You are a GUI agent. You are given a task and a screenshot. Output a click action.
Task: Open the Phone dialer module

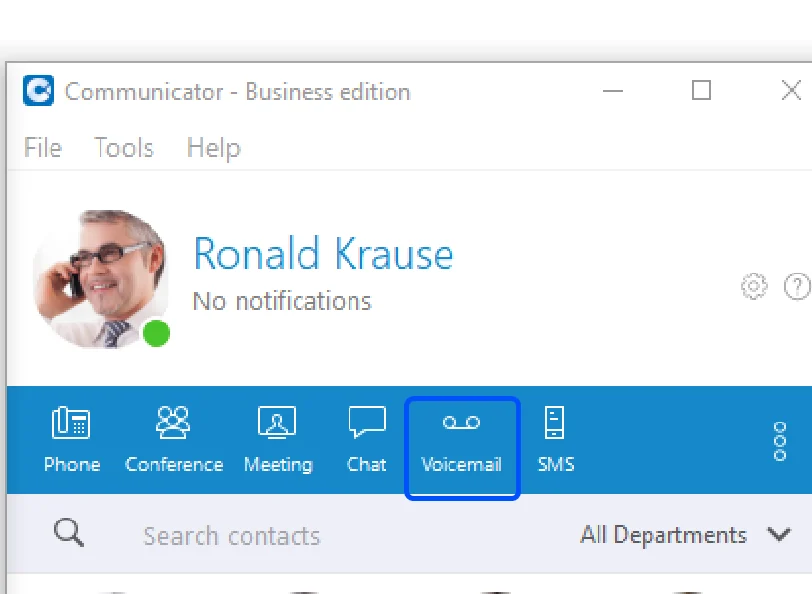click(71, 441)
